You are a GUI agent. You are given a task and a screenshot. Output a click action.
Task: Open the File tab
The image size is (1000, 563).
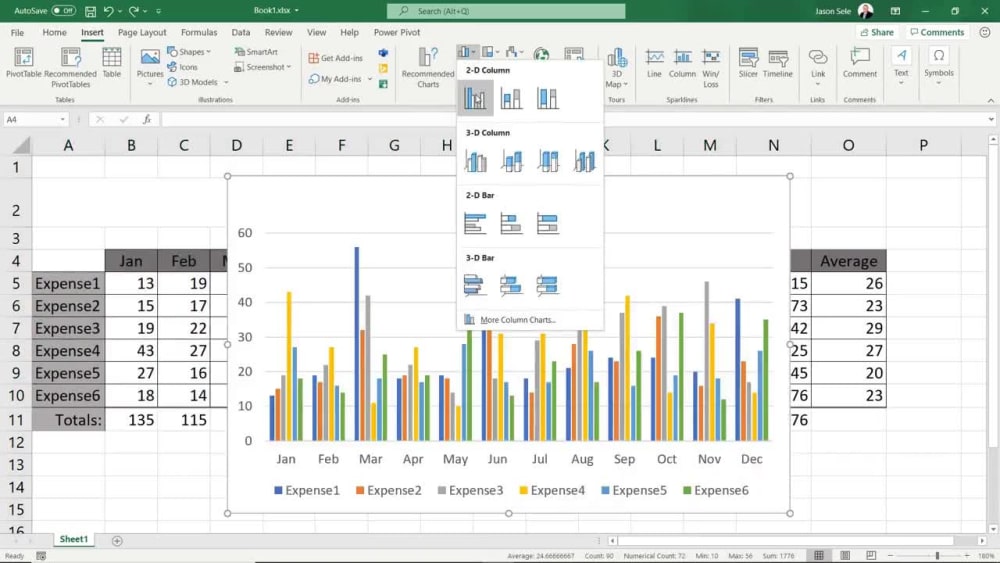(17, 32)
